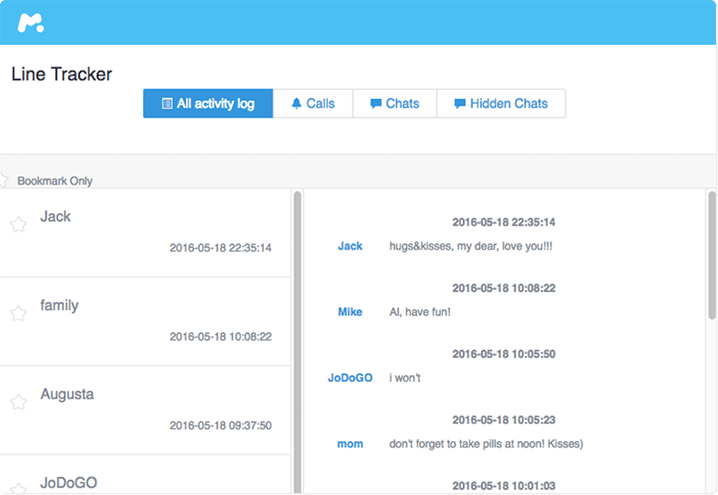718x495 pixels.
Task: Click date 2016-05-18 09:37:50 under Augusta
Action: coord(221,425)
